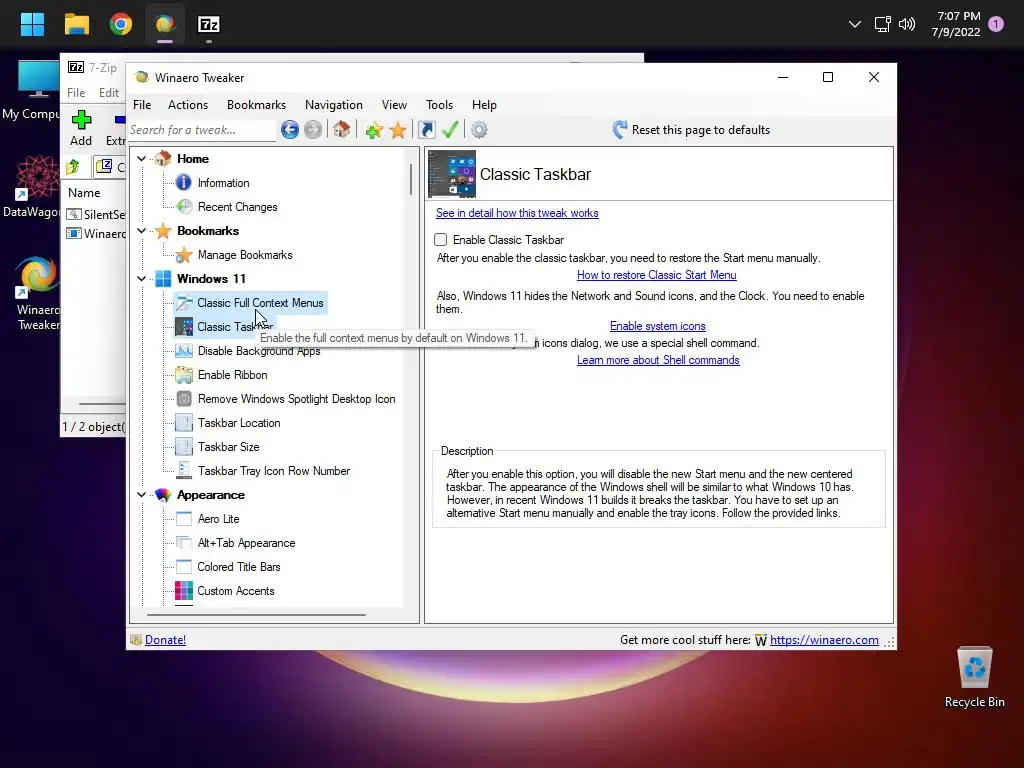Show hidden tray icons chevron

pyautogui.click(x=854, y=25)
